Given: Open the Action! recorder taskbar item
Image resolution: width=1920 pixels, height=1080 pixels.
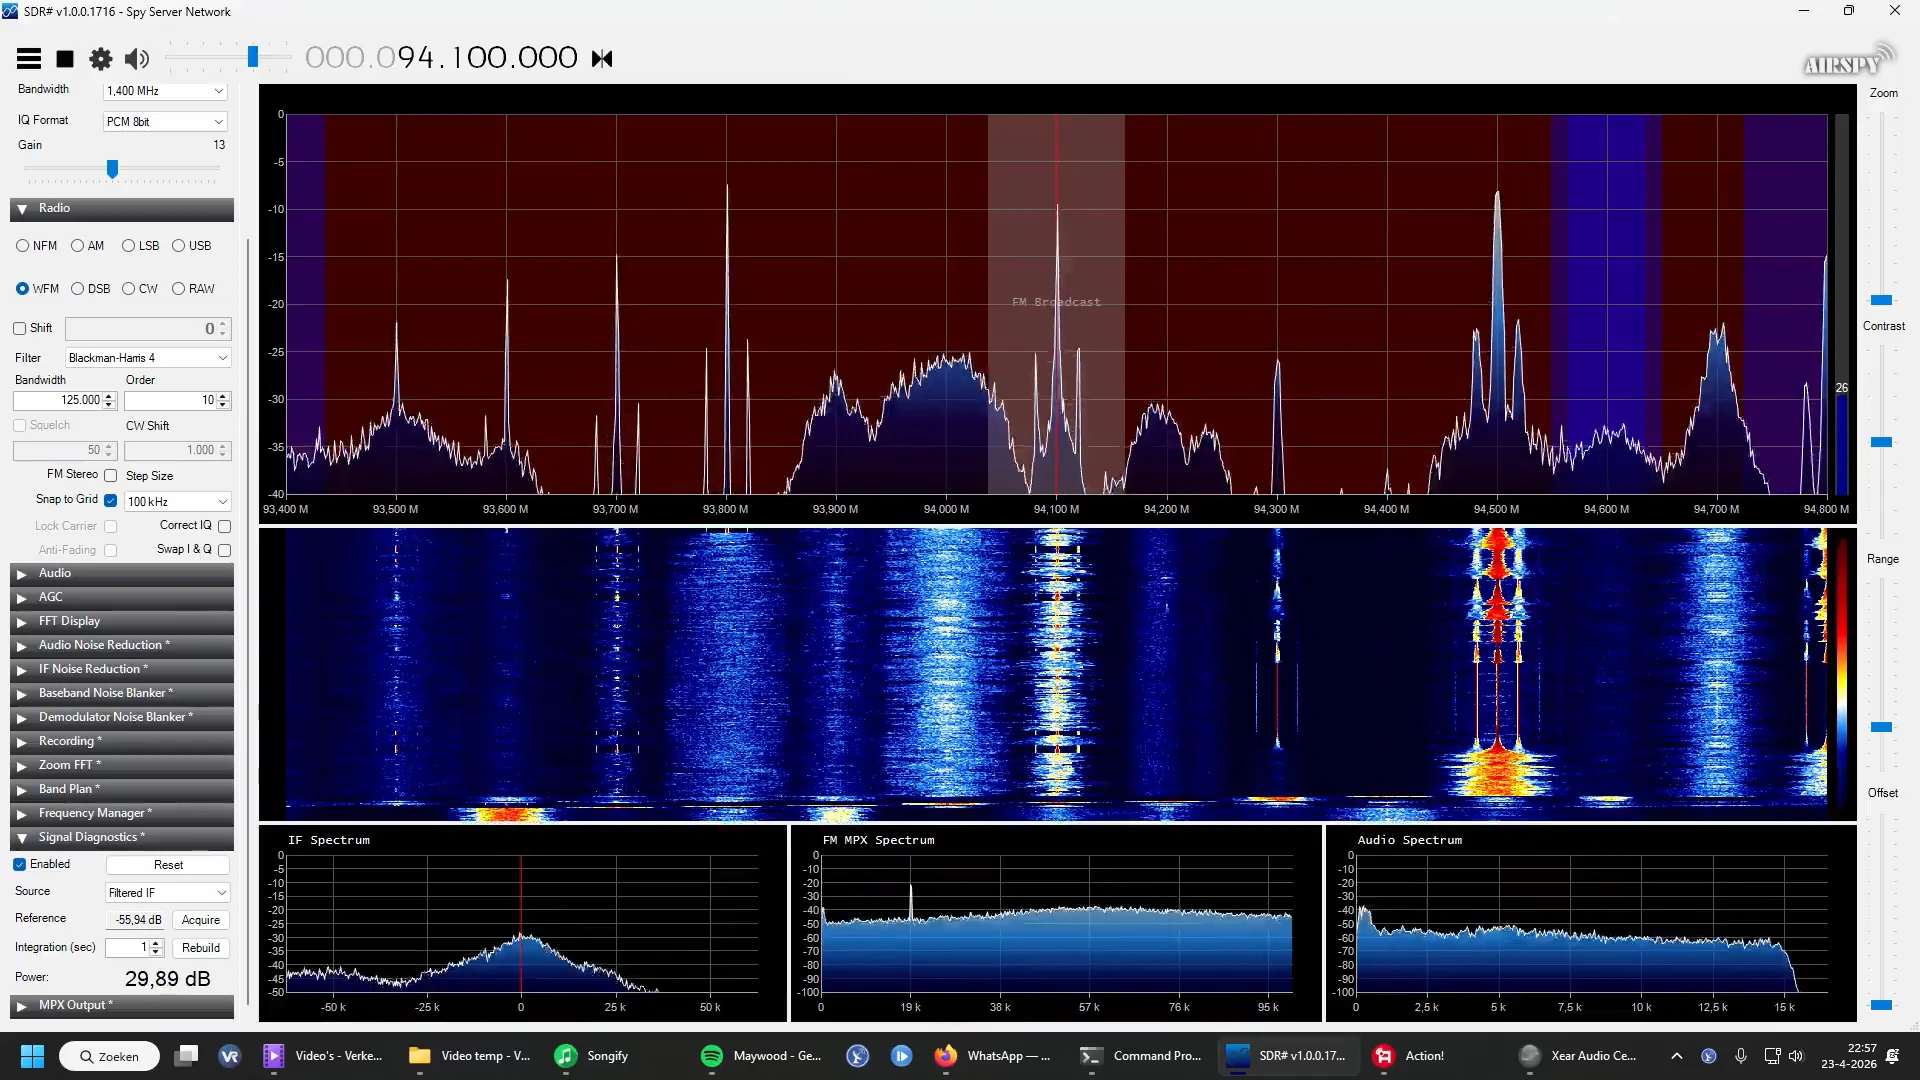Looking at the screenshot, I should click(1410, 1056).
